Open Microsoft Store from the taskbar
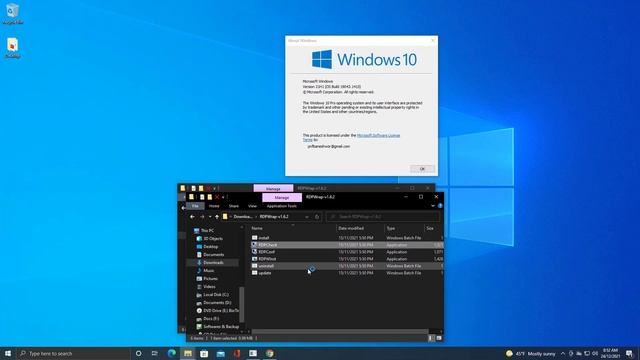The image size is (640, 360). click(x=204, y=353)
